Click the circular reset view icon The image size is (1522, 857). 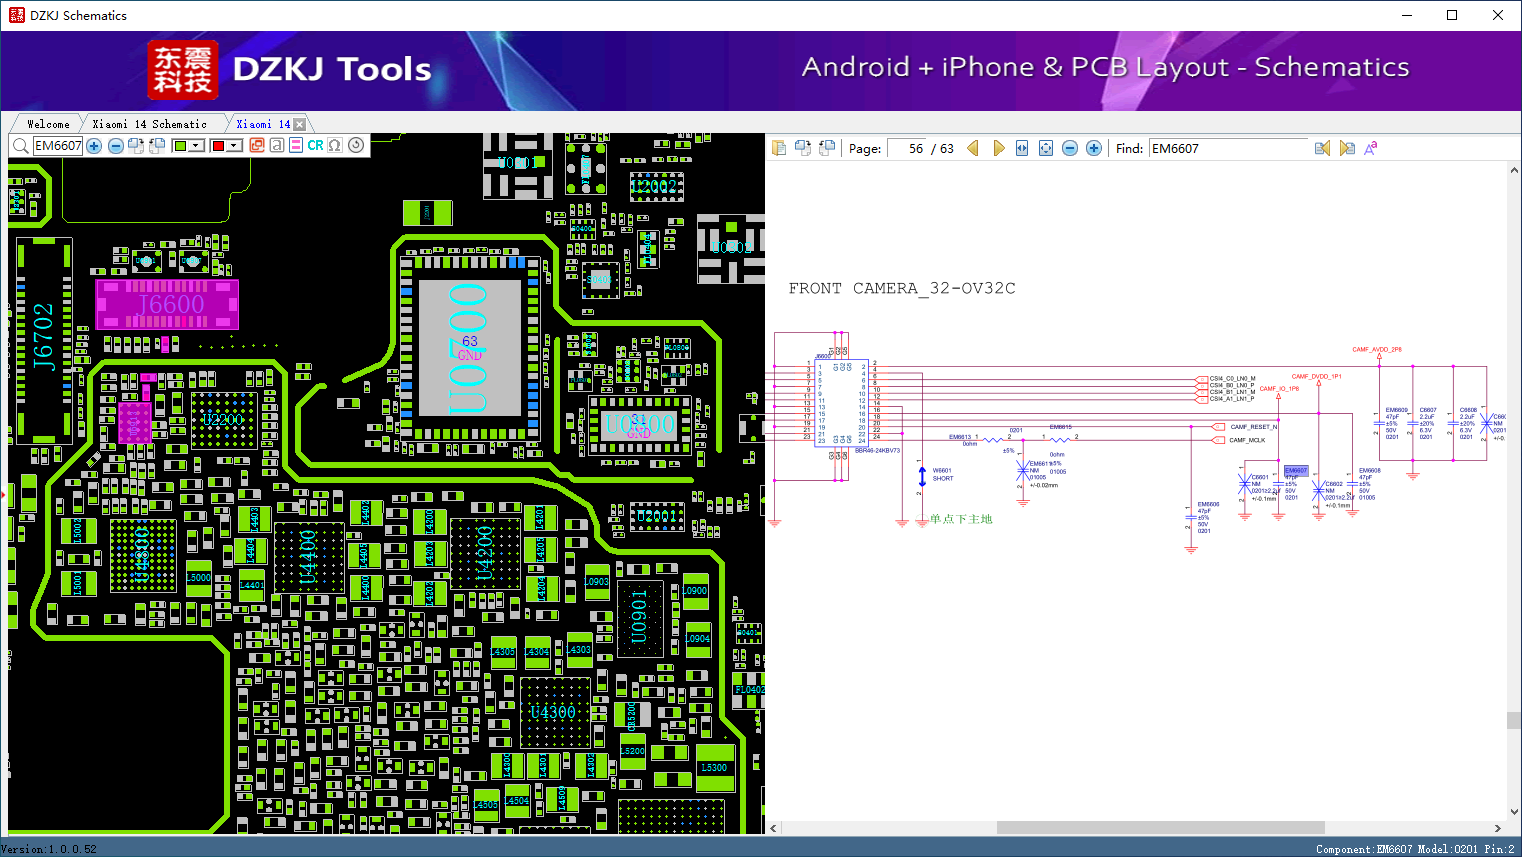(x=356, y=146)
